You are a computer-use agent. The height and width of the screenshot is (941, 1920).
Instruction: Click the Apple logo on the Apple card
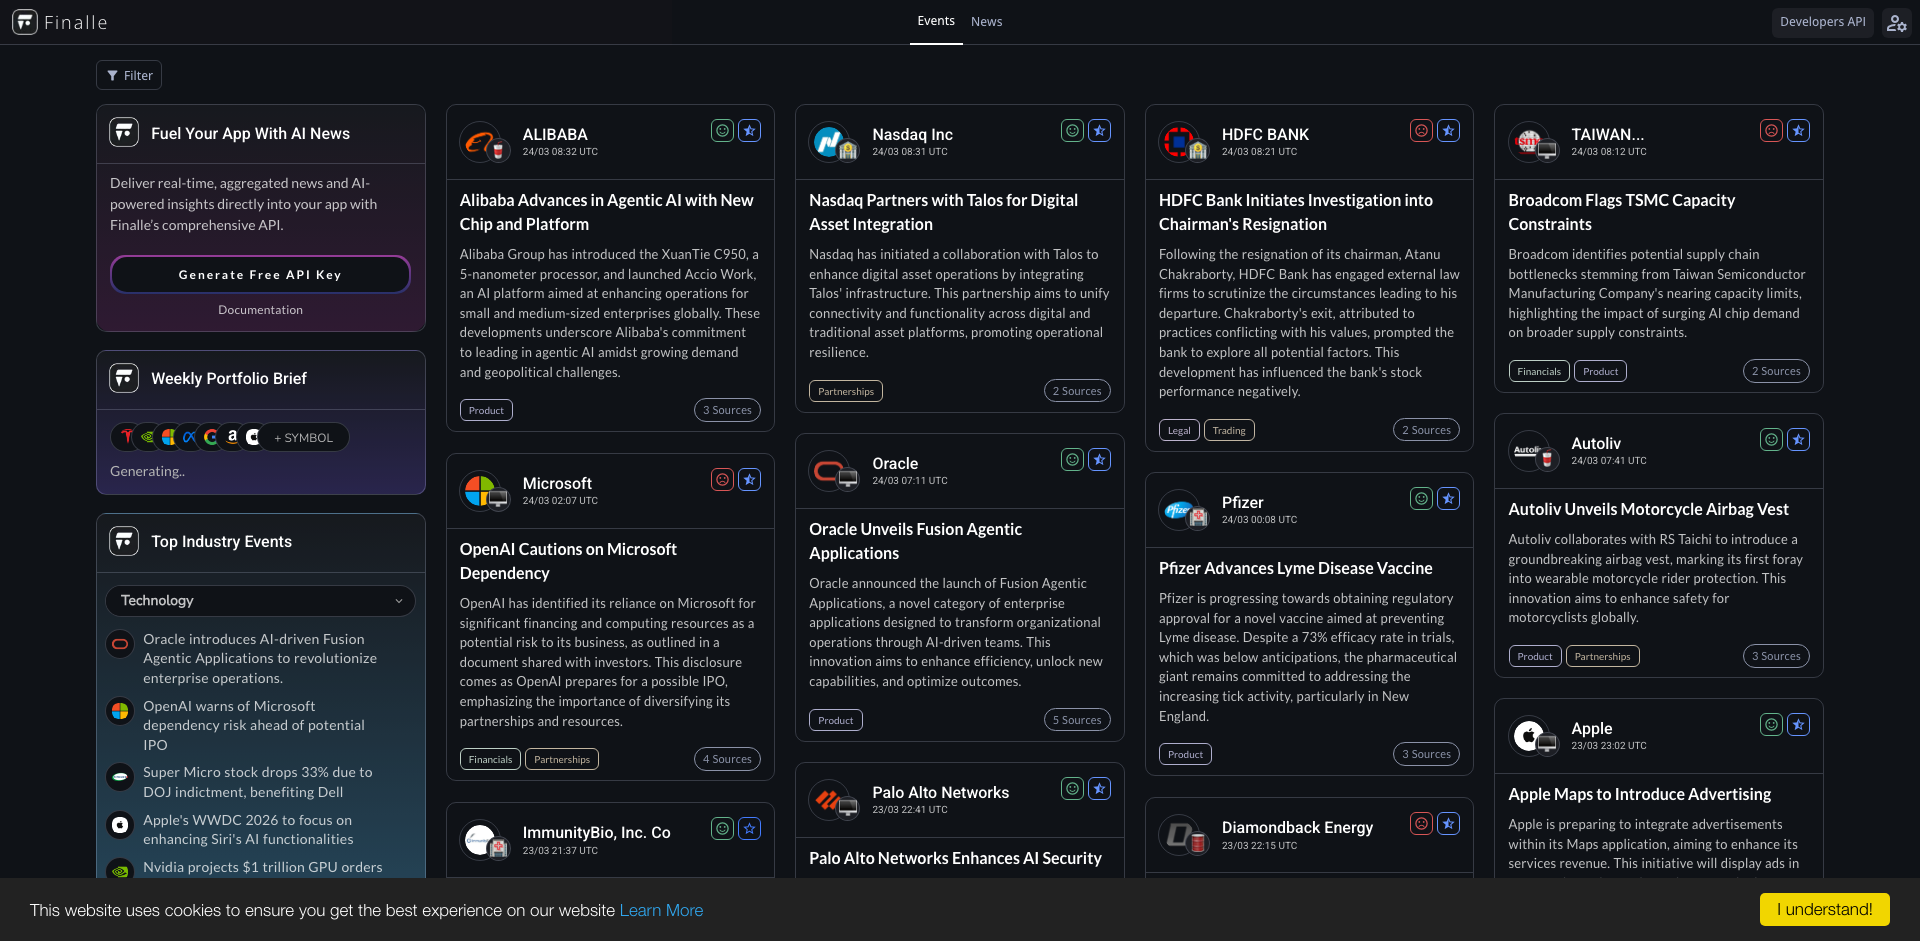coord(1530,736)
